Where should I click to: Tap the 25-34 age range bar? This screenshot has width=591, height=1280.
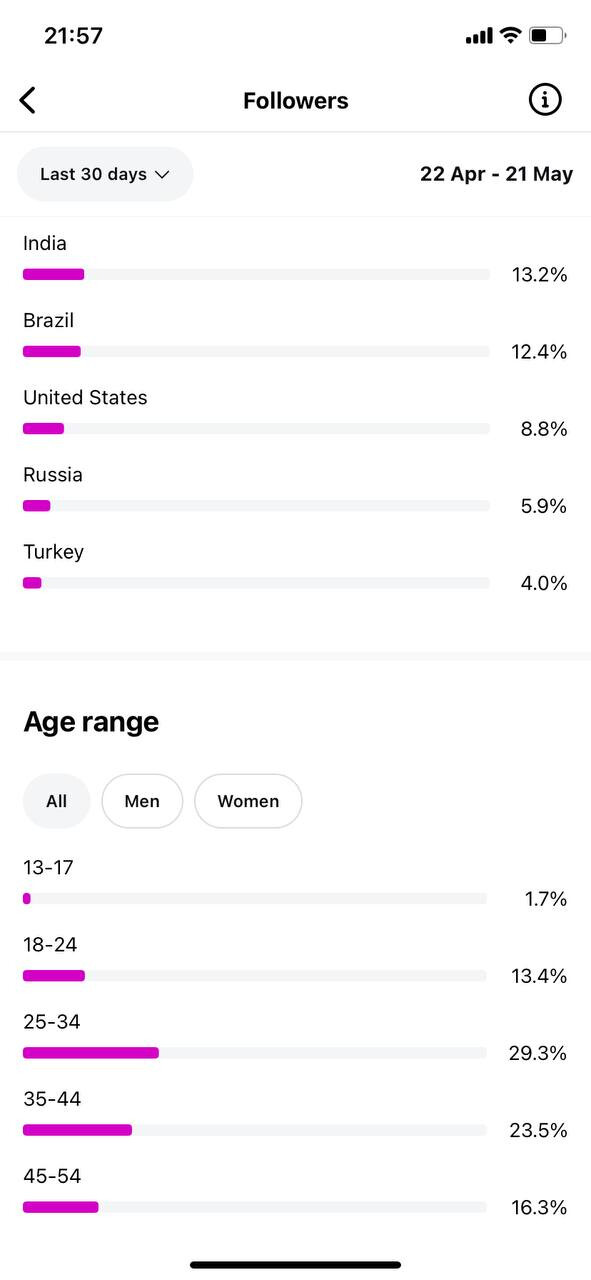[x=255, y=1053]
